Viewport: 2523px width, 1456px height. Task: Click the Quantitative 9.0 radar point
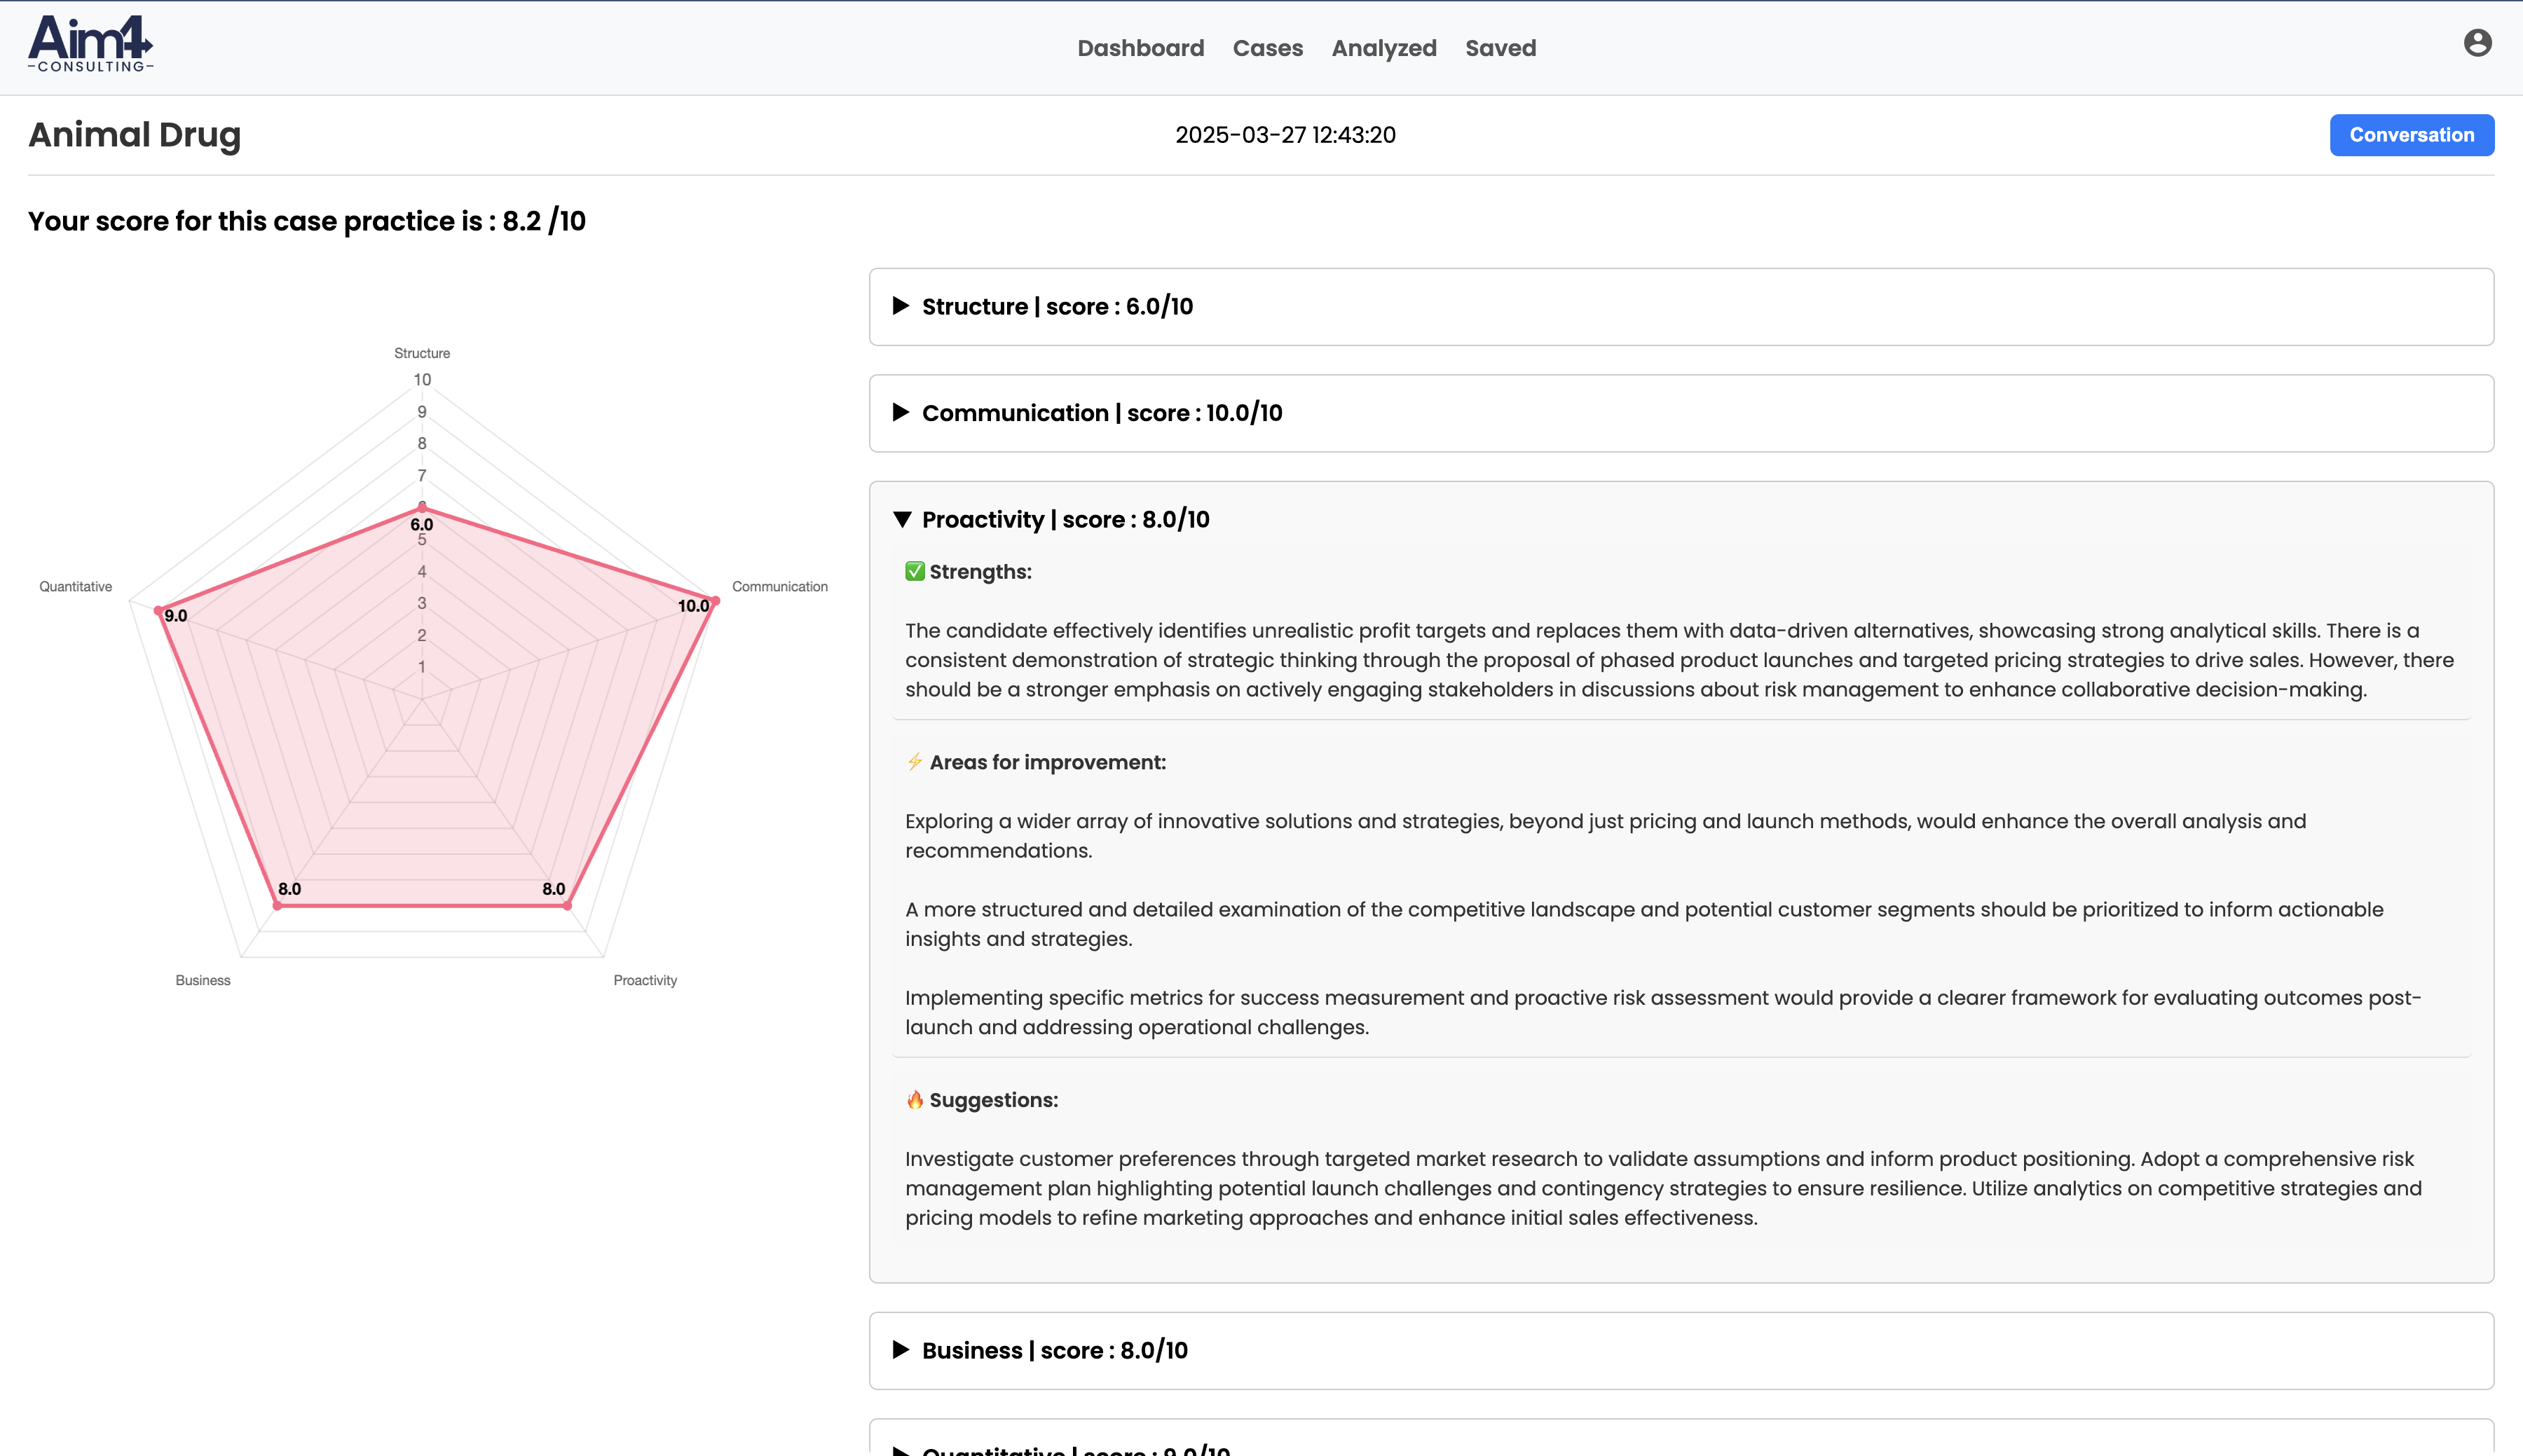158,610
